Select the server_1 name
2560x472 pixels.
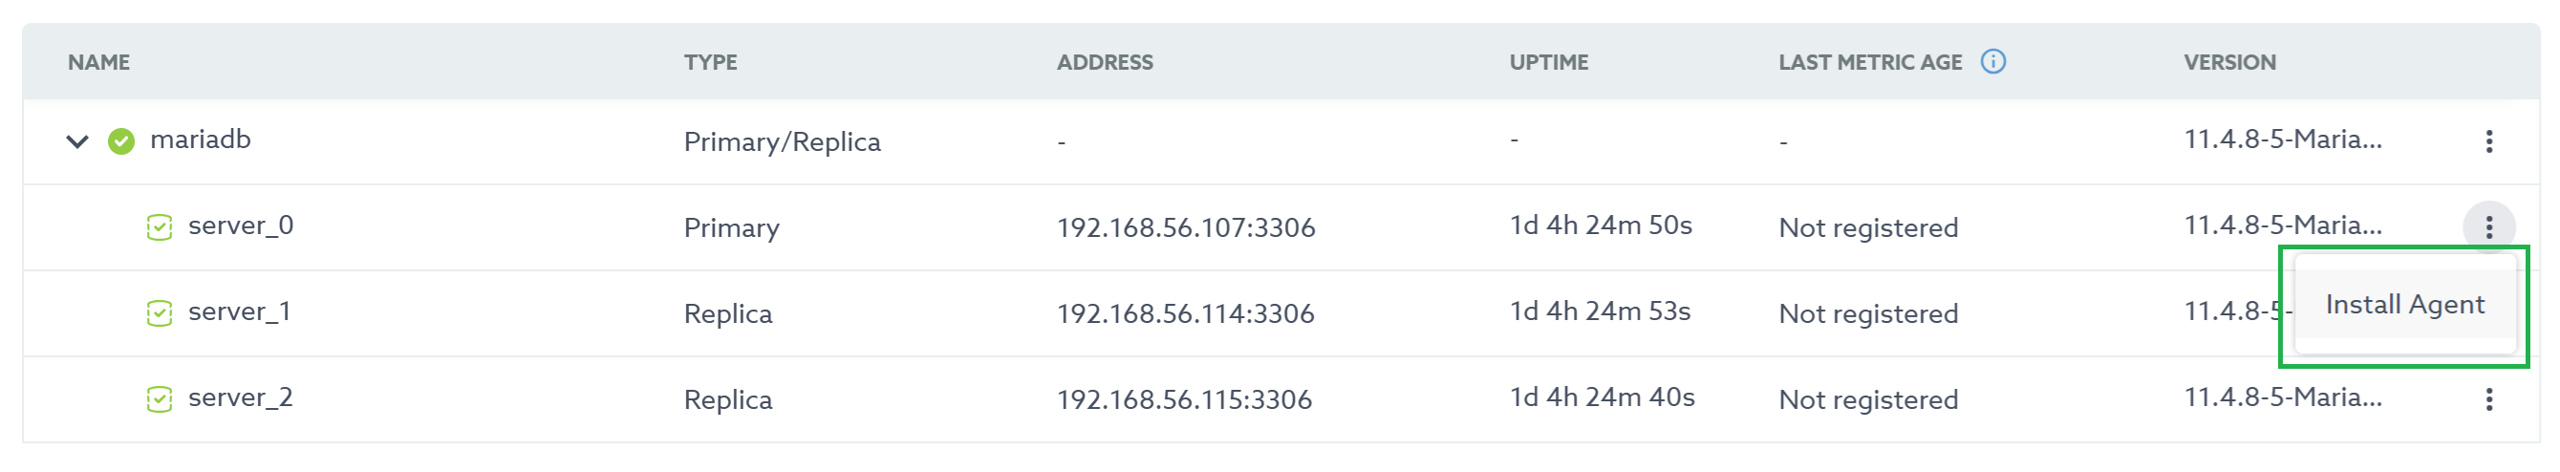click(239, 312)
